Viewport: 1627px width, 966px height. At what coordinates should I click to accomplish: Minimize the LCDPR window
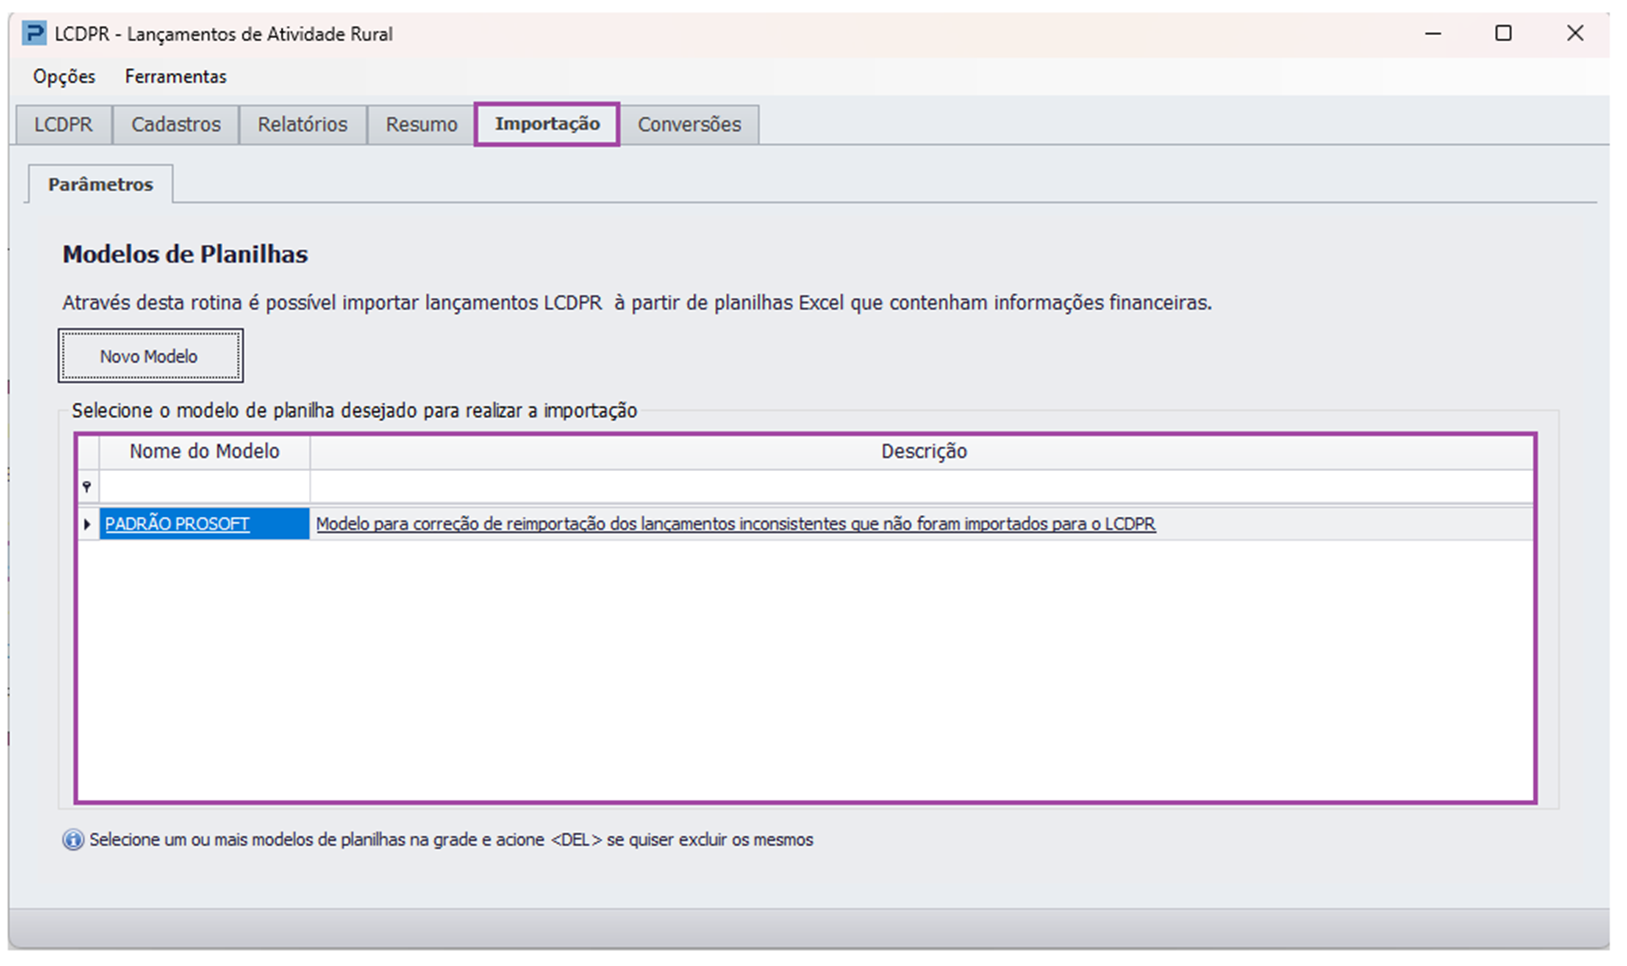1433,33
